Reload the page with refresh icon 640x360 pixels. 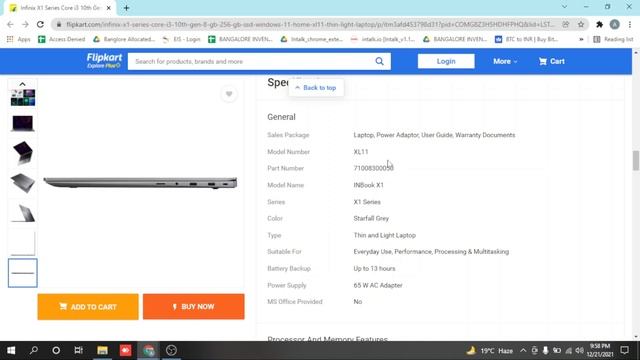click(x=40, y=24)
